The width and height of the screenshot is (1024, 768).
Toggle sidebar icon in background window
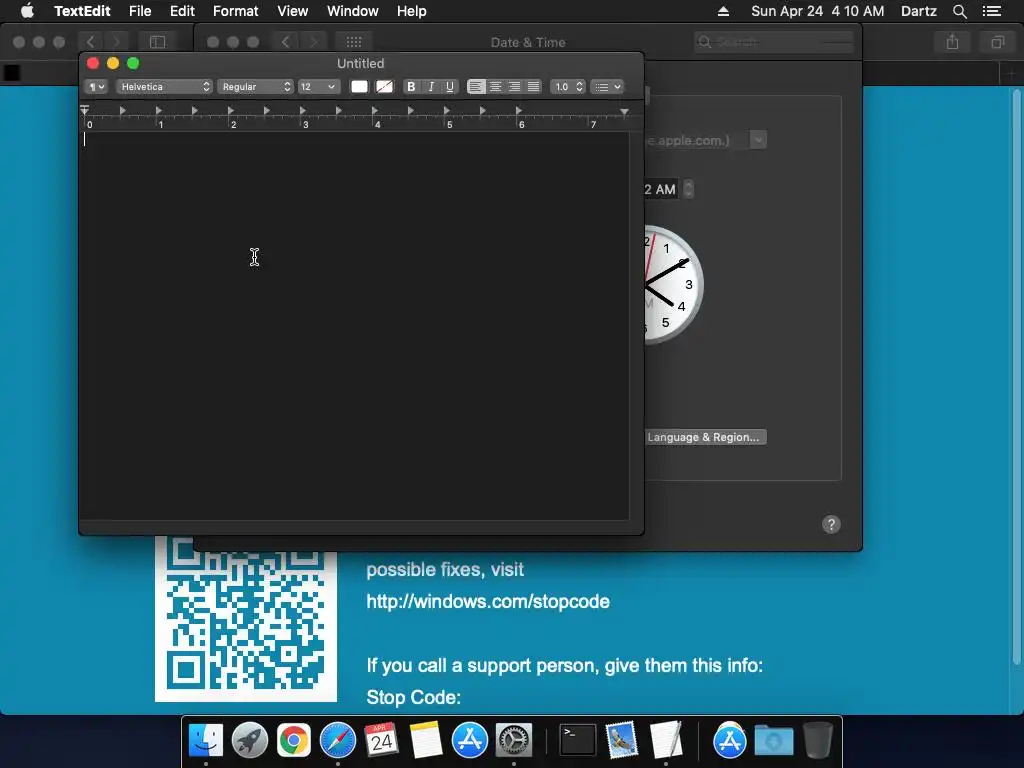[x=157, y=42]
